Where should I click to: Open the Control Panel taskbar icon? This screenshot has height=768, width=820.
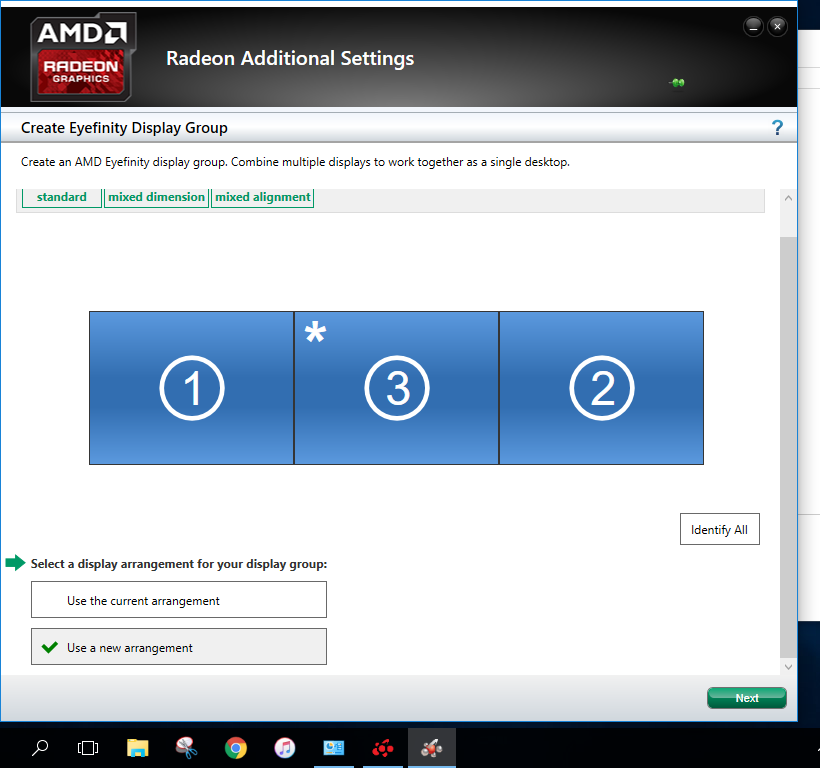[334, 748]
